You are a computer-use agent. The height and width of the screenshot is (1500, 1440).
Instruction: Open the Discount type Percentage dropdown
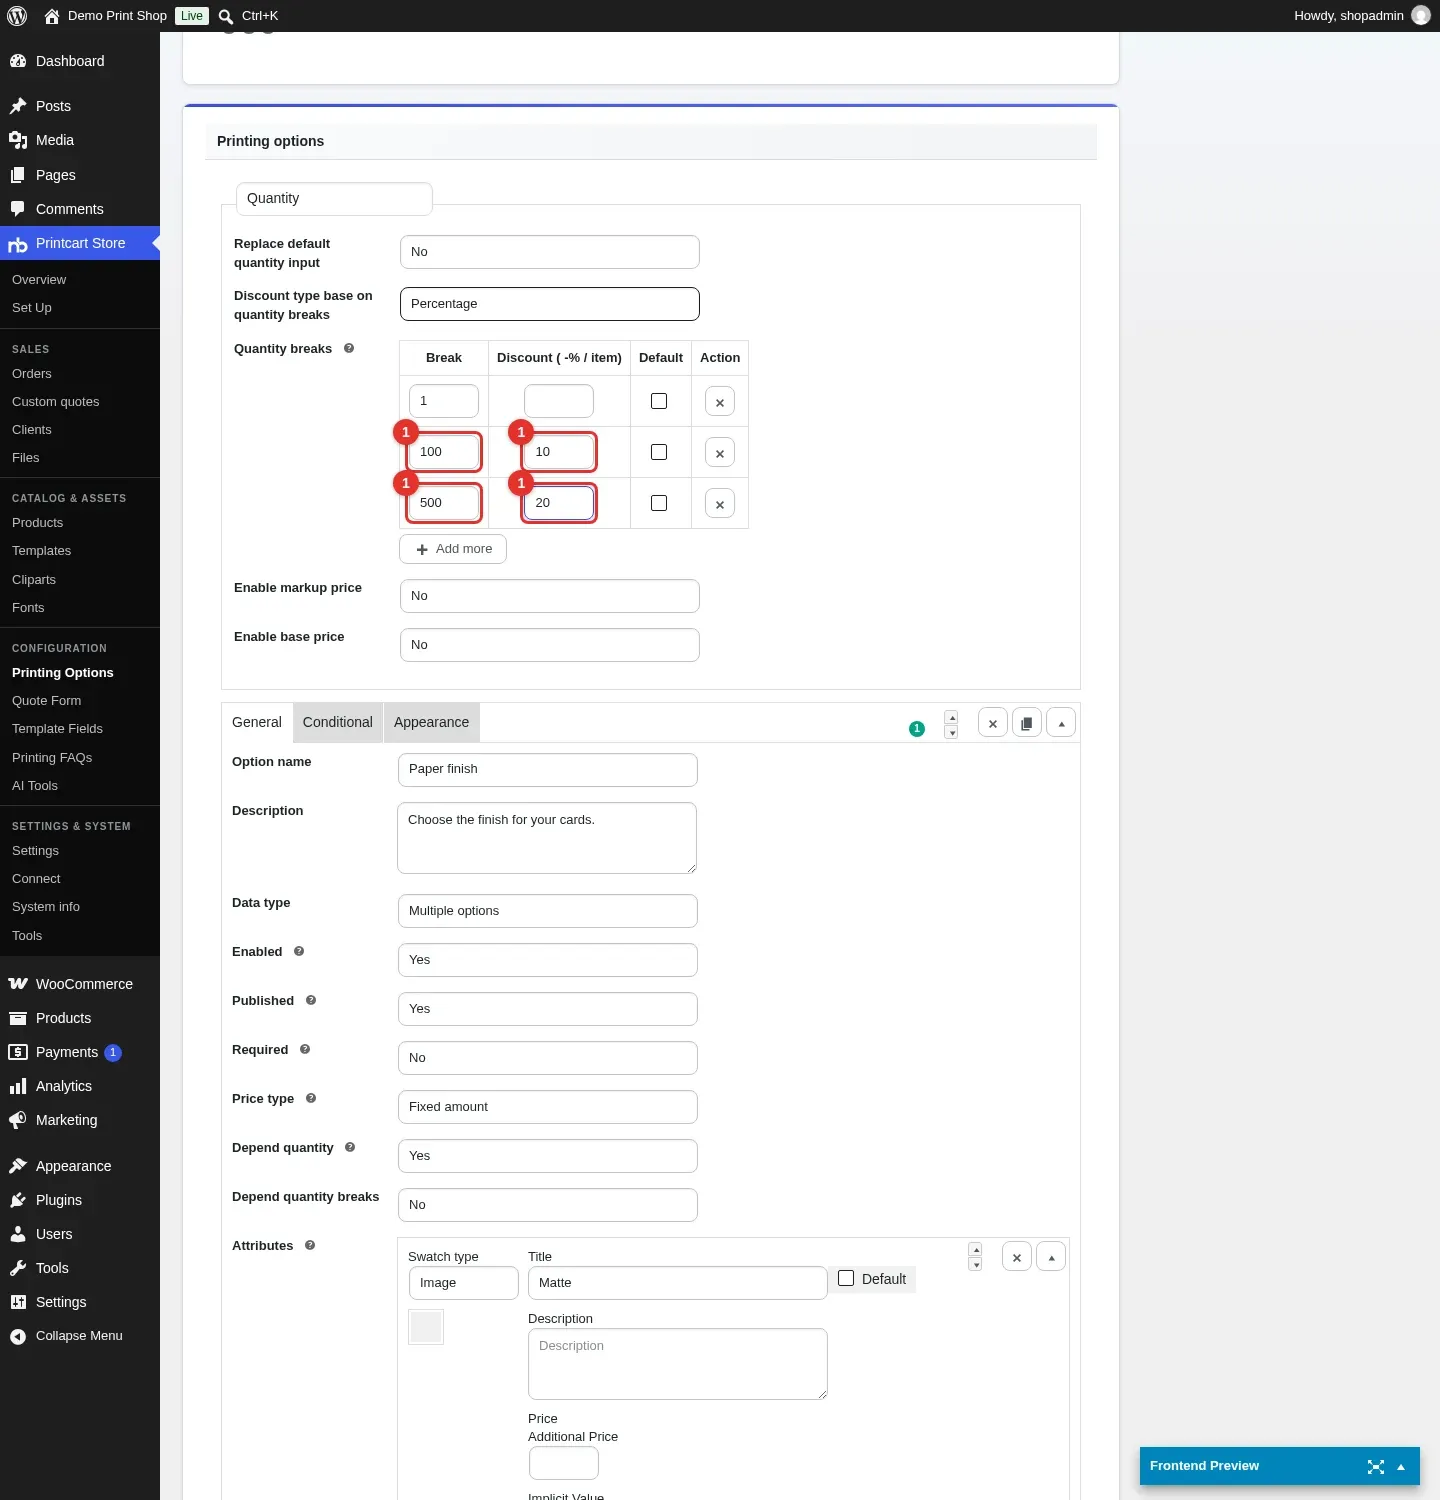pyautogui.click(x=549, y=304)
